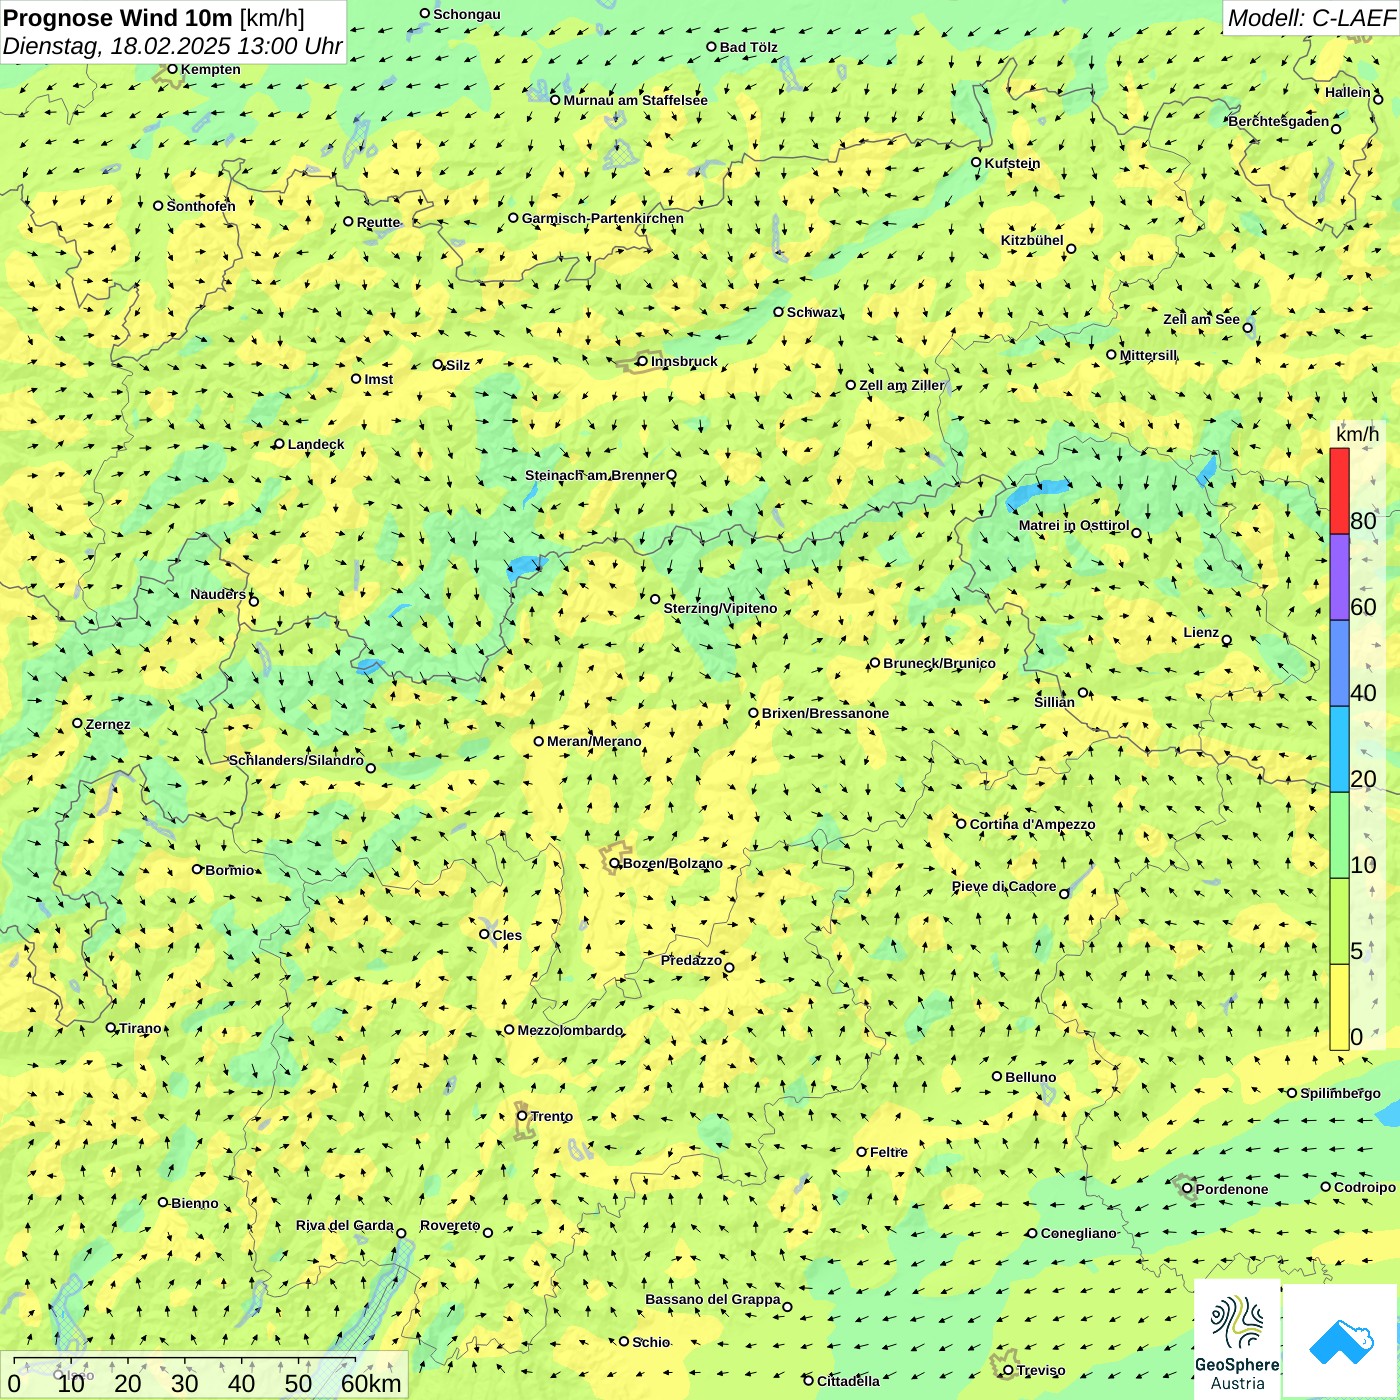1400x1400 pixels.
Task: Click the Treviso city label
Action: point(1040,1370)
